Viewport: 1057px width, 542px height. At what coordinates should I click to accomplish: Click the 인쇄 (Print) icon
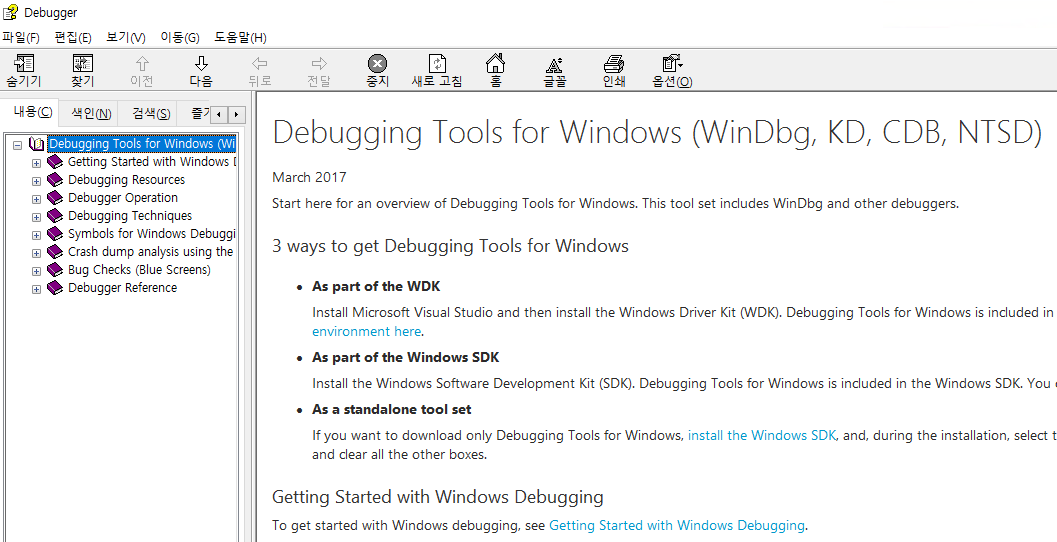pyautogui.click(x=613, y=64)
